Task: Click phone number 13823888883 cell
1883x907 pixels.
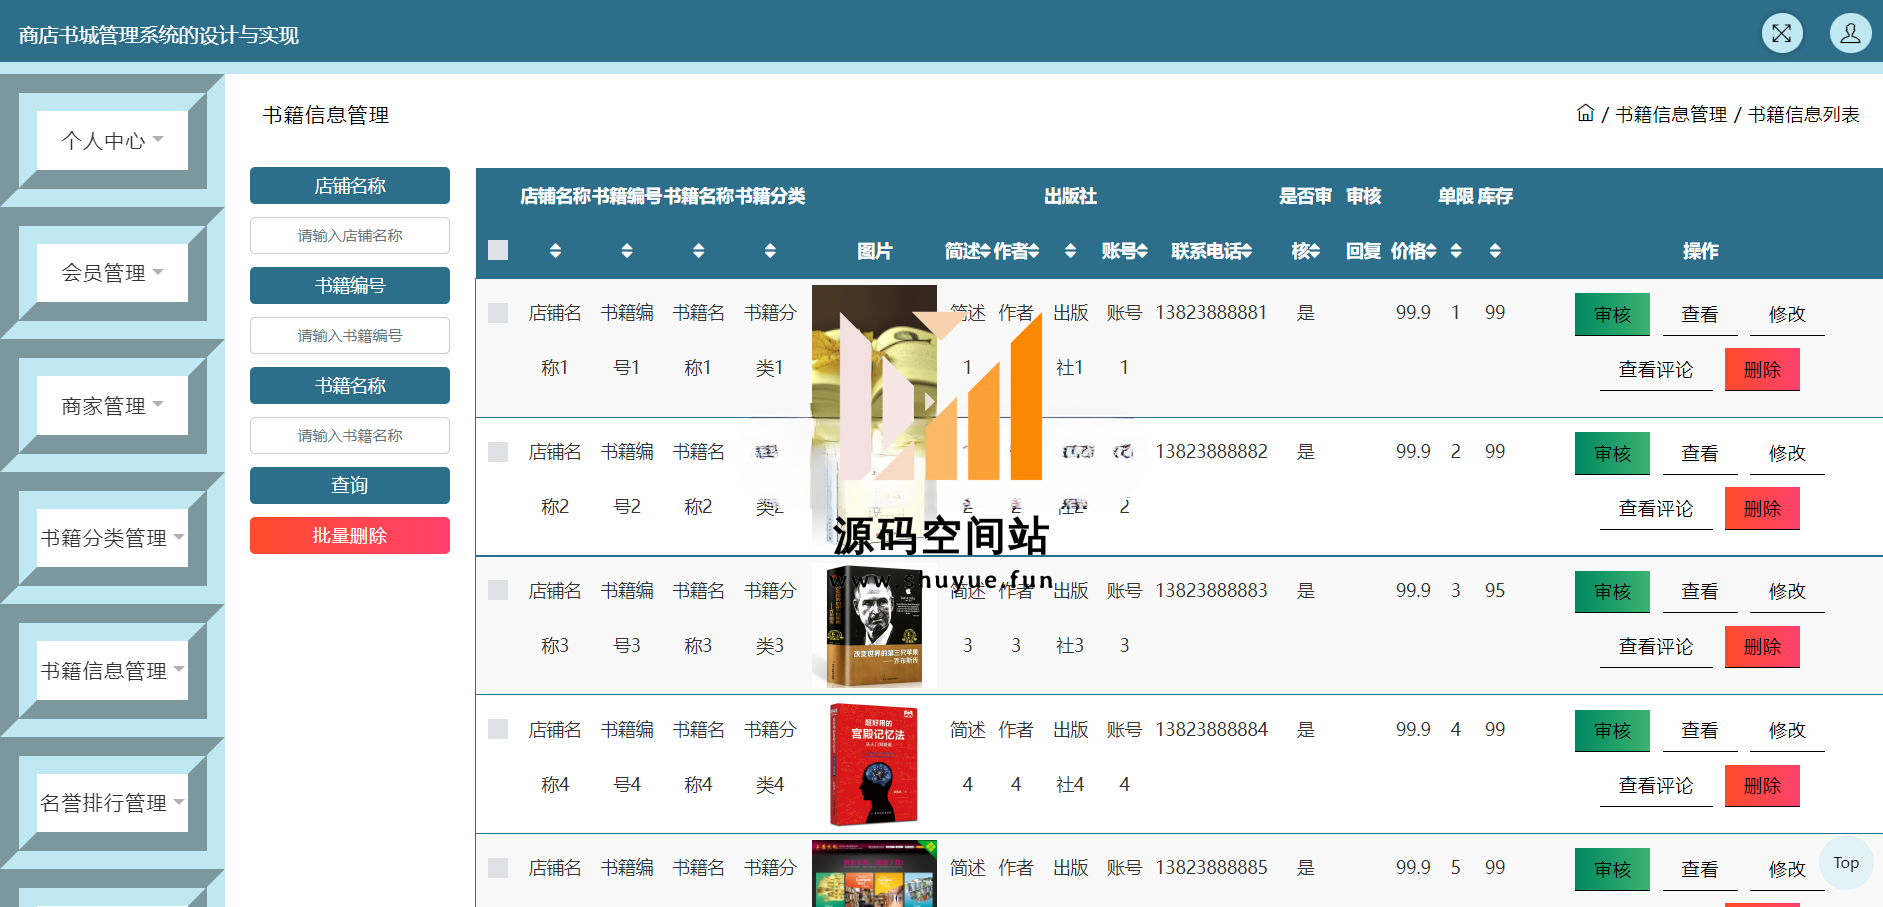Action: [x=1211, y=590]
